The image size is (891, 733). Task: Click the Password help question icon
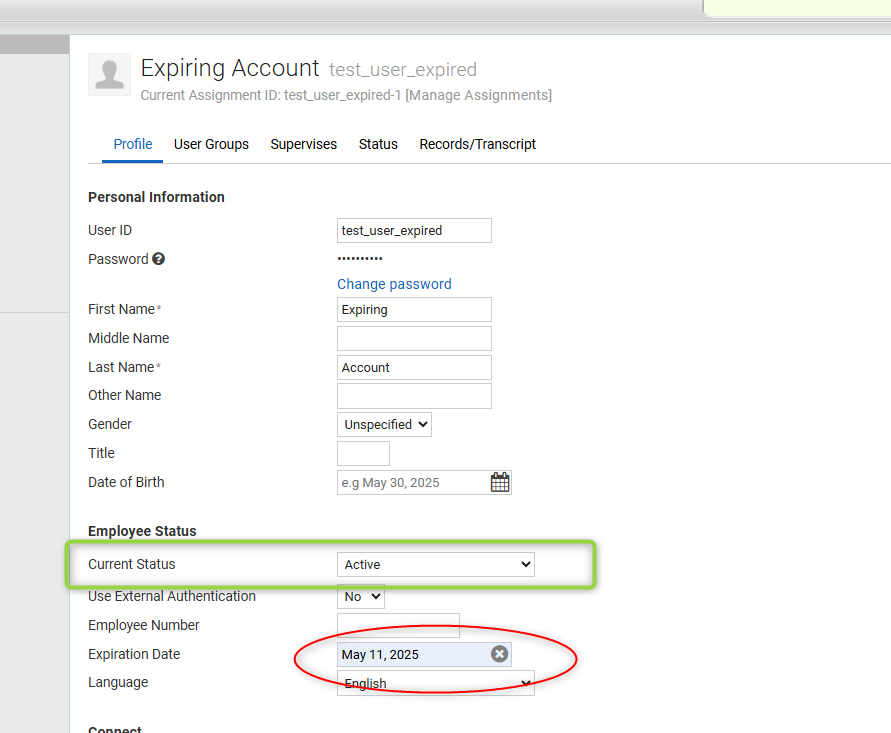tap(159, 259)
